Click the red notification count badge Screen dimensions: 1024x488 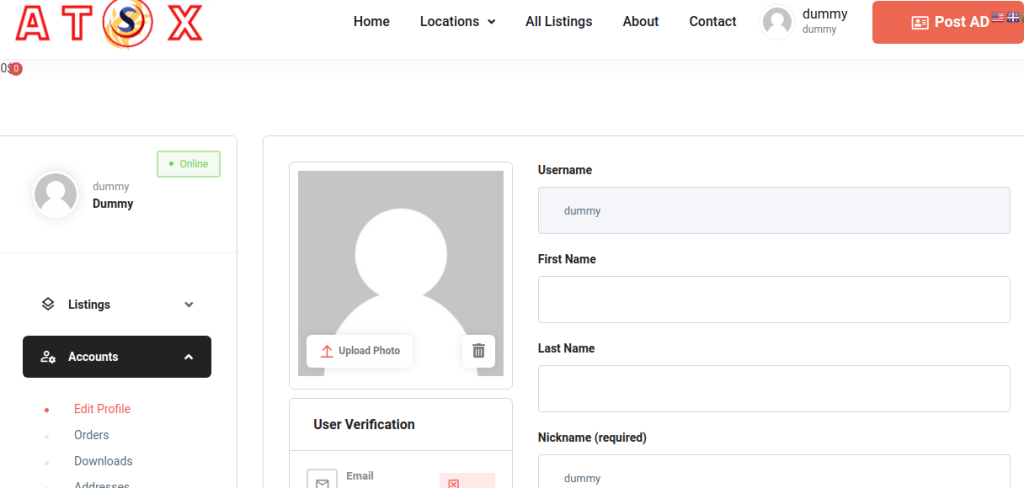pos(15,68)
